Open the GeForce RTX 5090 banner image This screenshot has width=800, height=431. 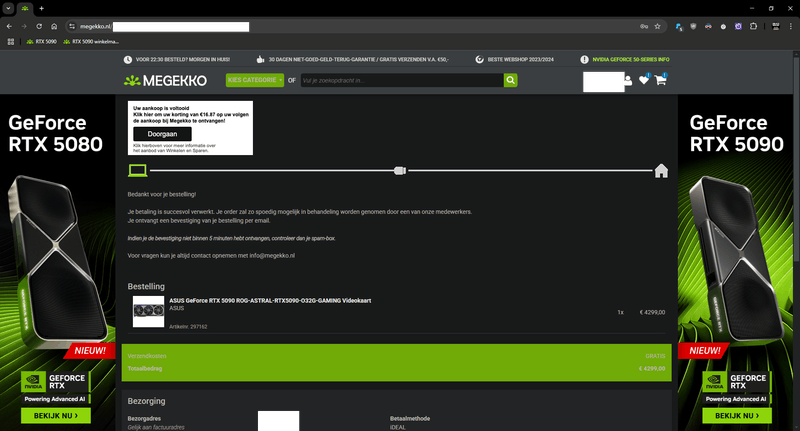pyautogui.click(x=735, y=263)
